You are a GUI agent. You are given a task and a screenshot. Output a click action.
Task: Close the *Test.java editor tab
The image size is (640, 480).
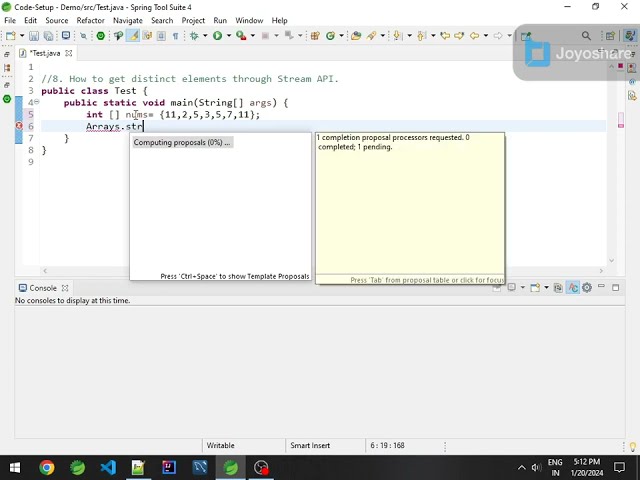(69, 53)
